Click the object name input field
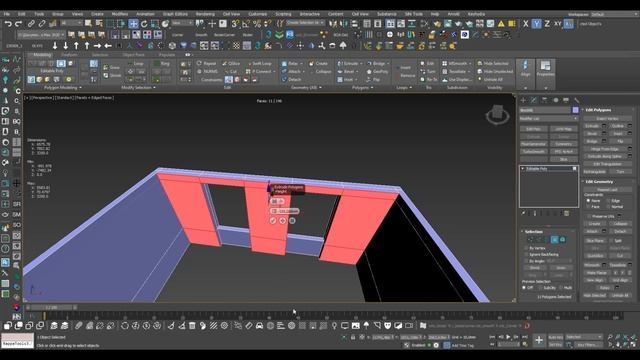This screenshot has width=640, height=360. pyautogui.click(x=545, y=110)
